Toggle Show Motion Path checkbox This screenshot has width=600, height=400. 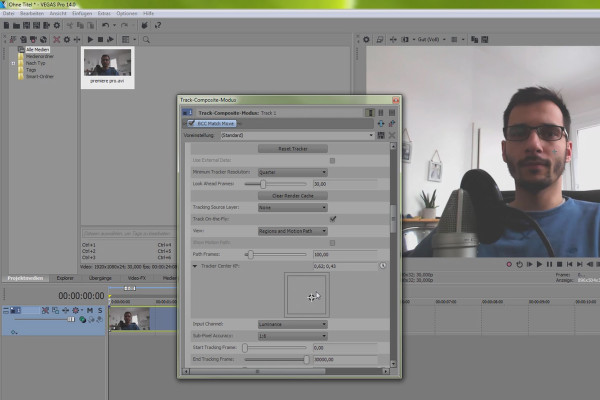coord(332,243)
